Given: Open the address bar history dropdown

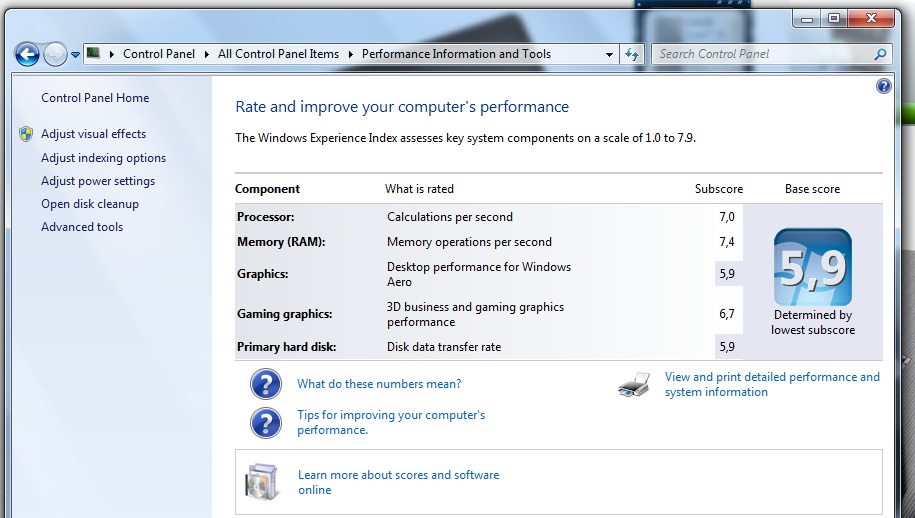Looking at the screenshot, I should pyautogui.click(x=609, y=54).
